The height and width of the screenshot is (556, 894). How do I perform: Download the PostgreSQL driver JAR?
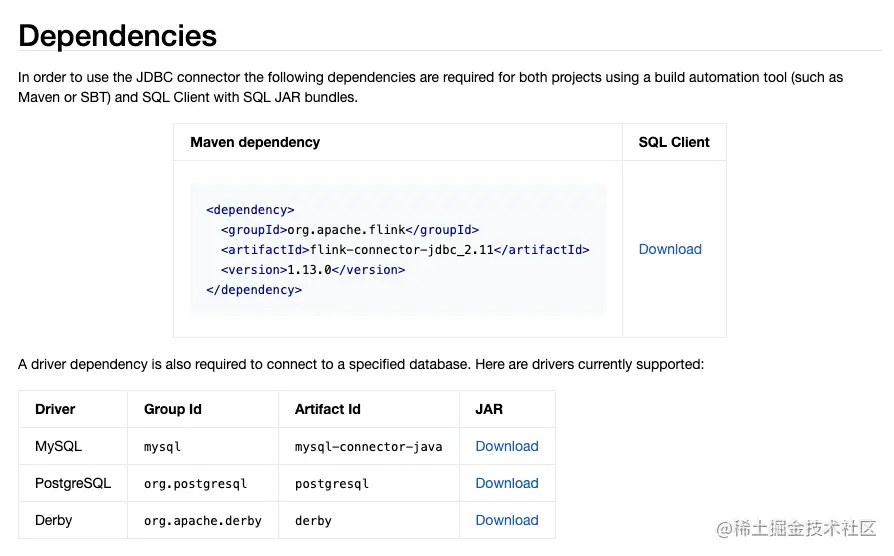pyautogui.click(x=507, y=483)
